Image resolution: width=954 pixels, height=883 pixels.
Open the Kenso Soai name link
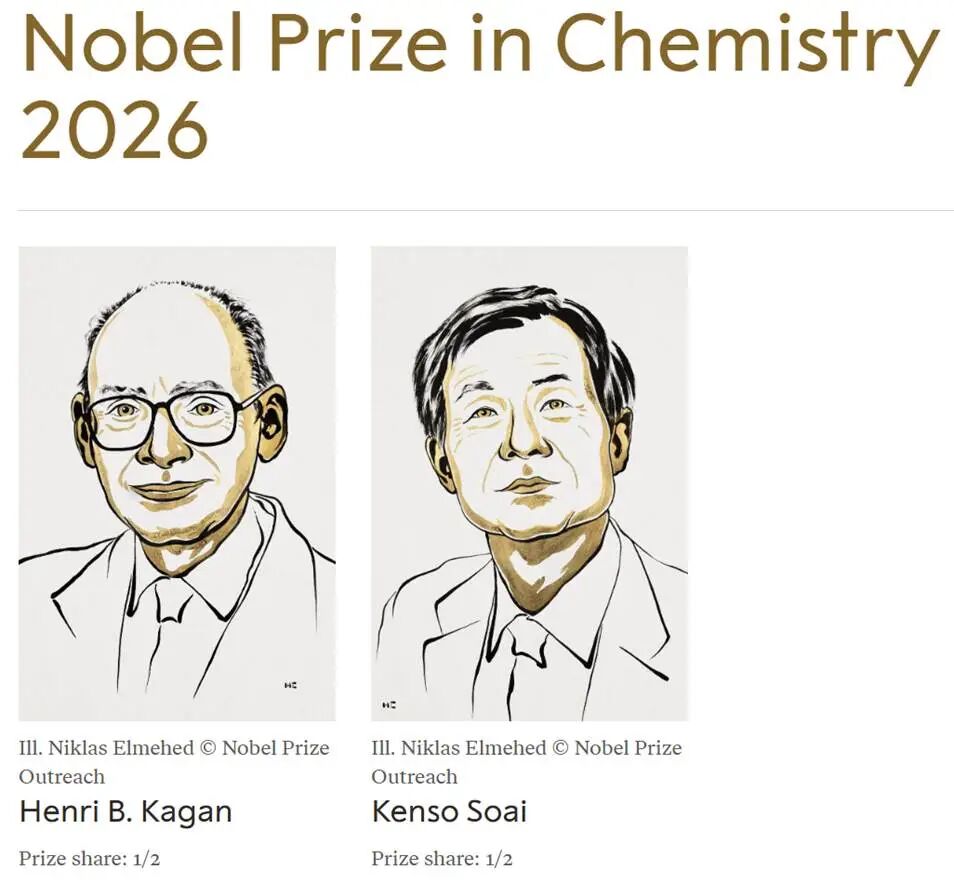point(449,811)
